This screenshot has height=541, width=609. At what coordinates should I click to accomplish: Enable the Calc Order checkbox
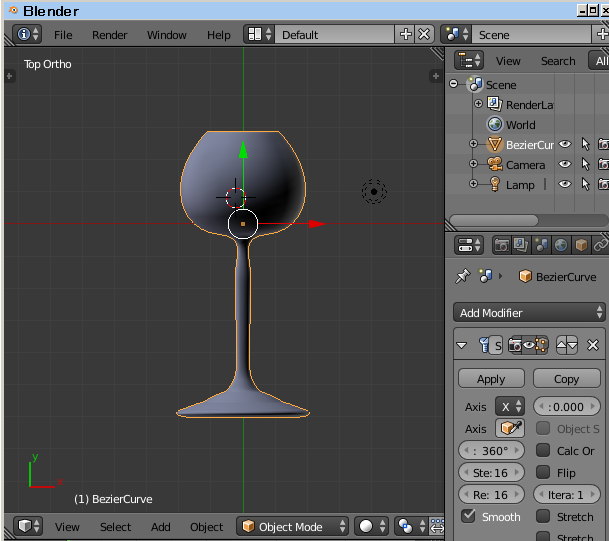point(542,450)
